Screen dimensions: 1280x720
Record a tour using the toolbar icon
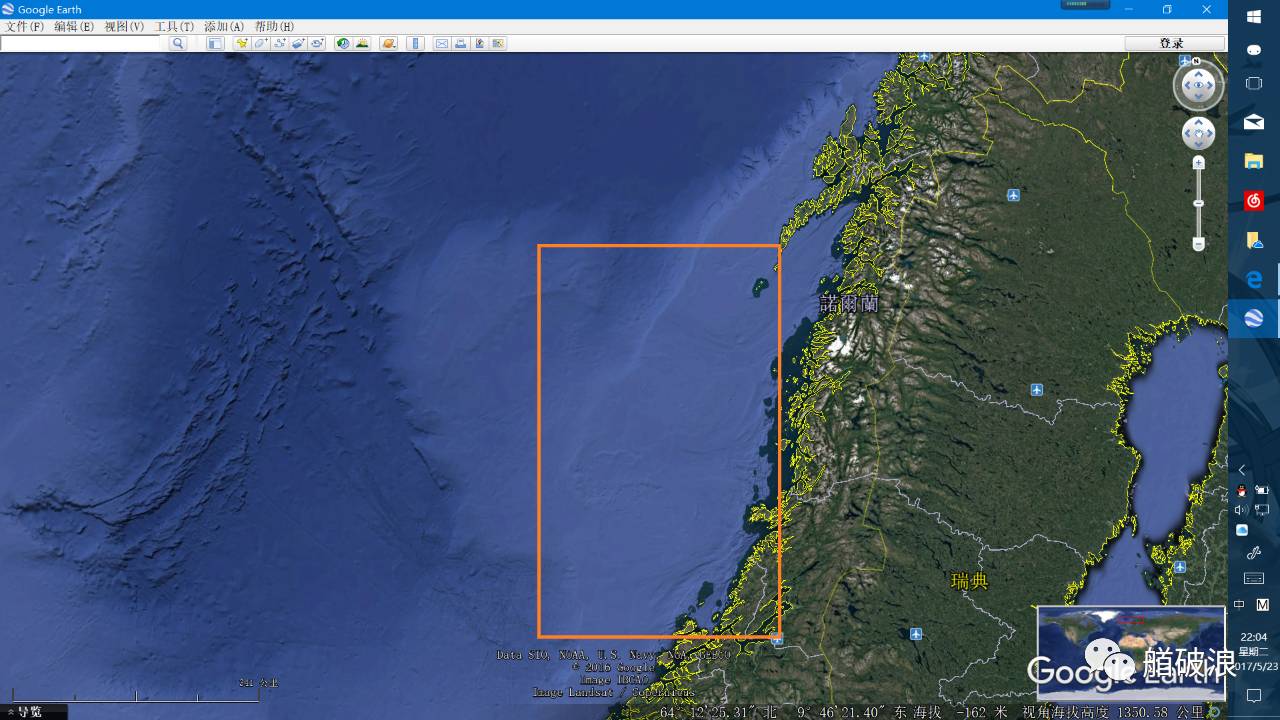tap(317, 43)
